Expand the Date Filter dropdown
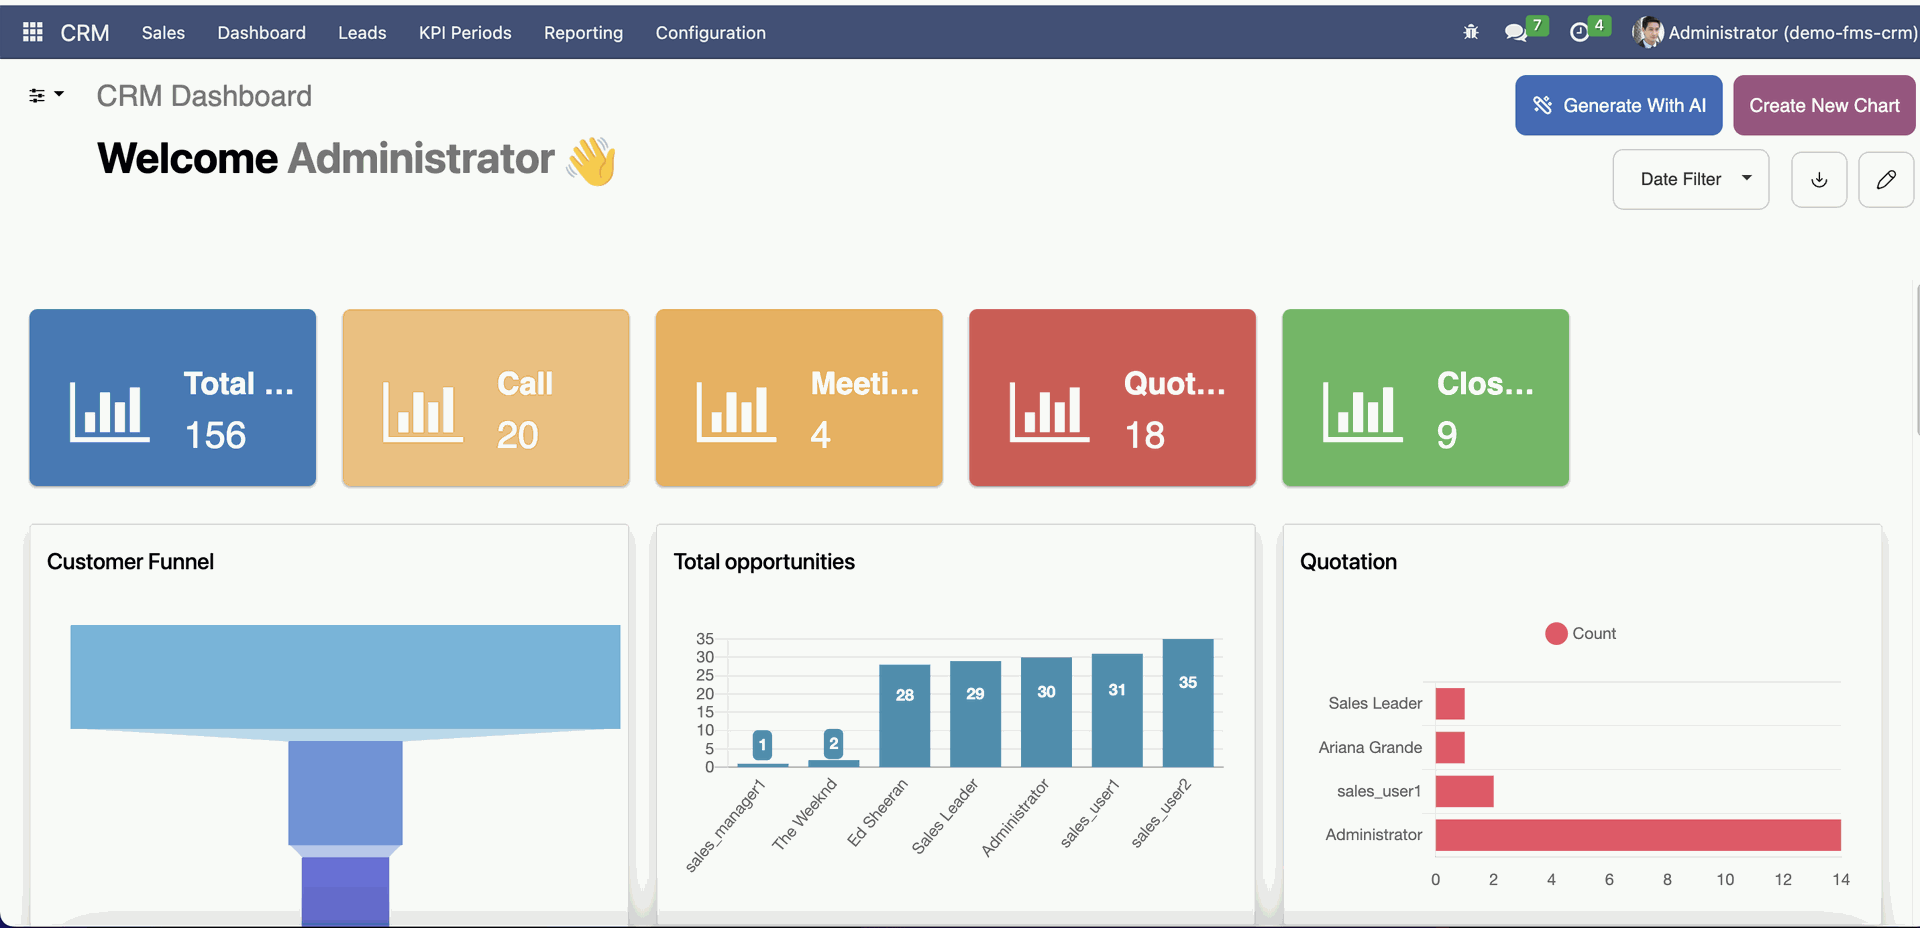 (x=1690, y=180)
